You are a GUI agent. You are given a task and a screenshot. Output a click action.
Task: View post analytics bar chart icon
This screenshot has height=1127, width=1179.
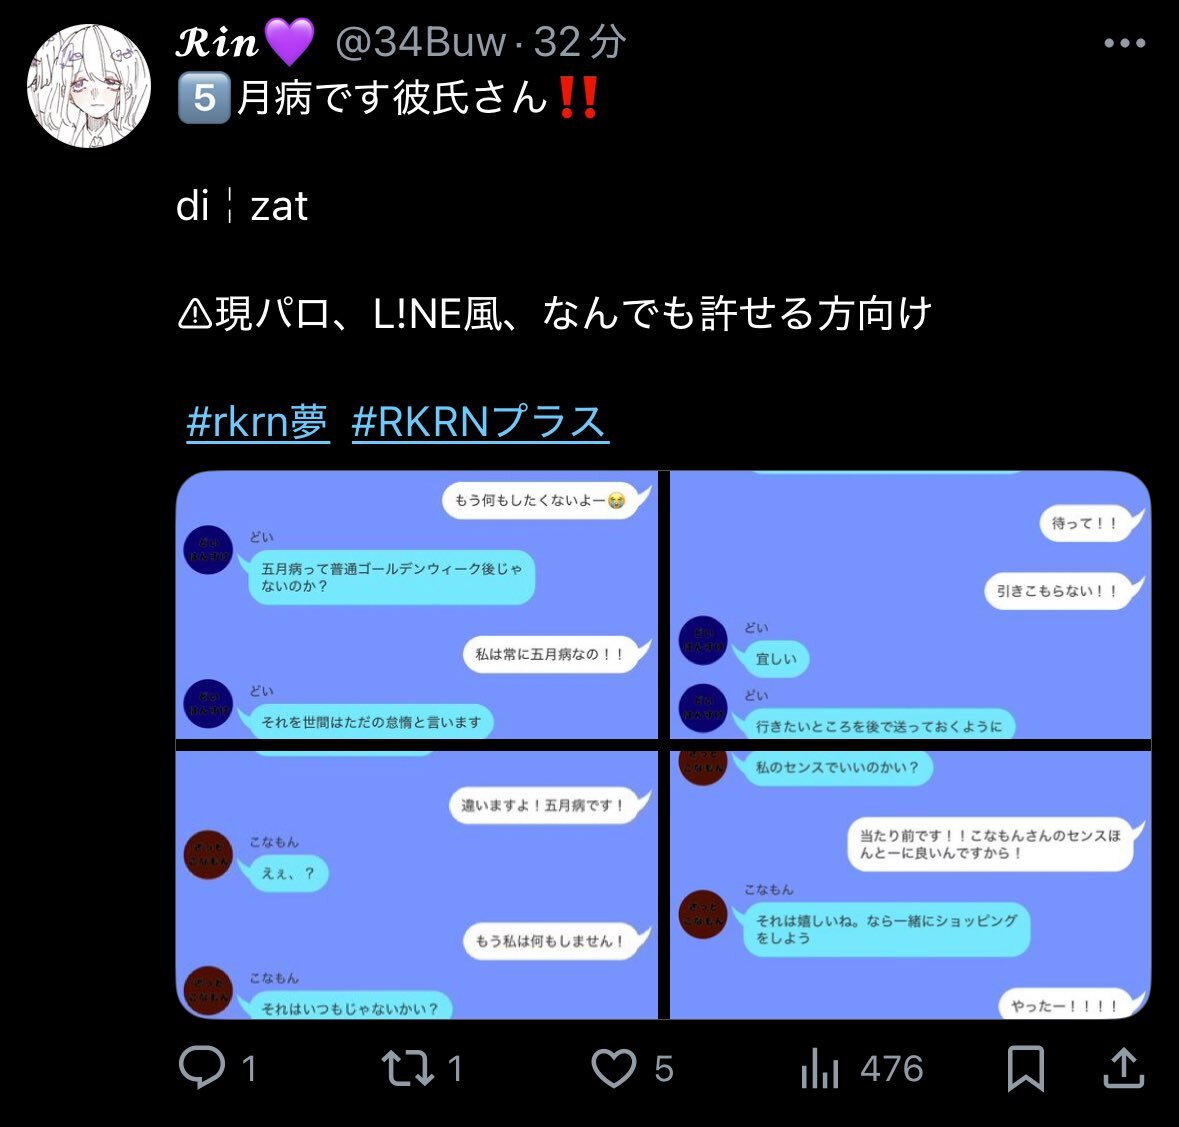point(820,1068)
